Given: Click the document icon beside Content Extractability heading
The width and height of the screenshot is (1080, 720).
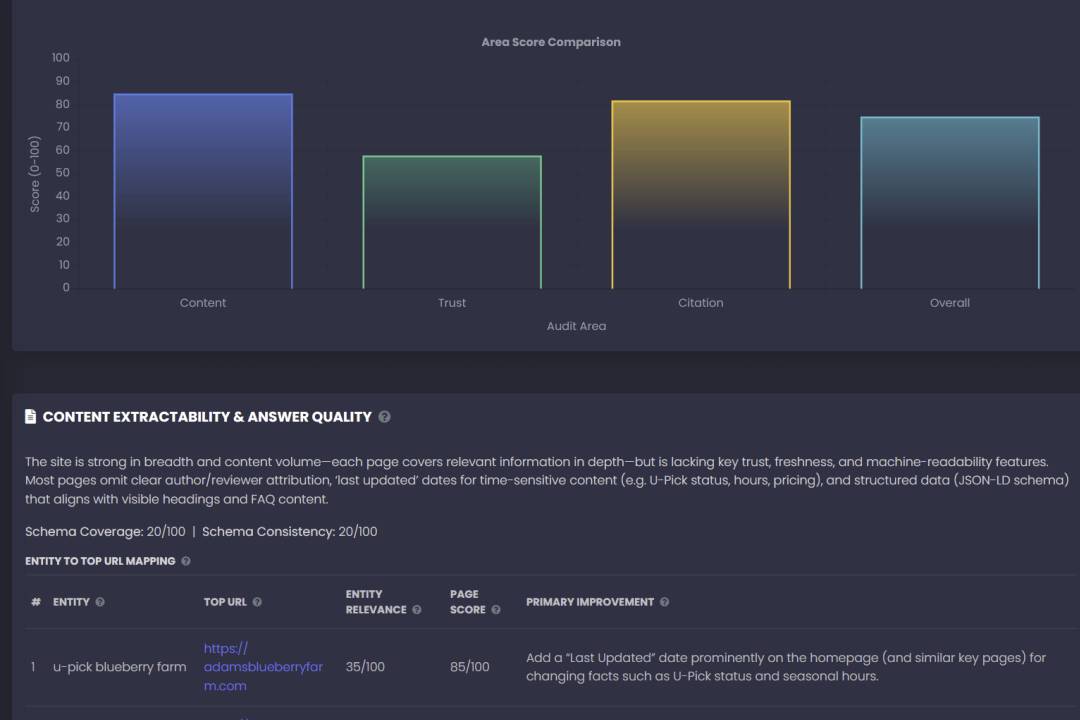Looking at the screenshot, I should 31,417.
